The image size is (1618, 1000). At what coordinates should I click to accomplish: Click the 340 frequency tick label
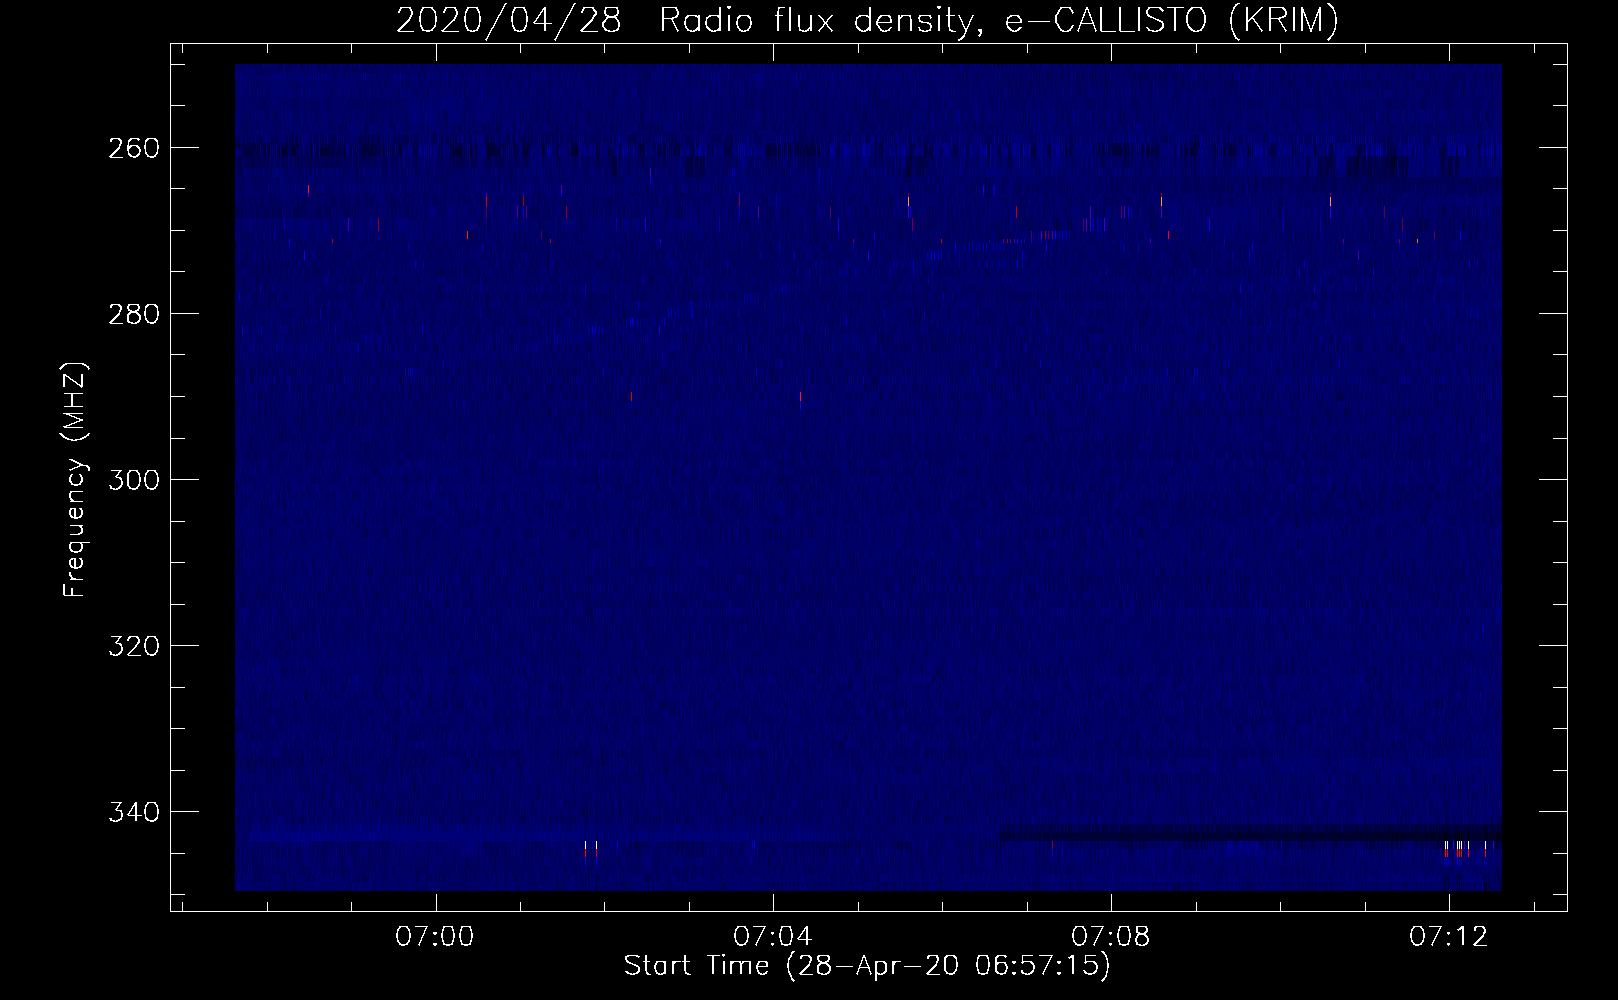[x=134, y=812]
